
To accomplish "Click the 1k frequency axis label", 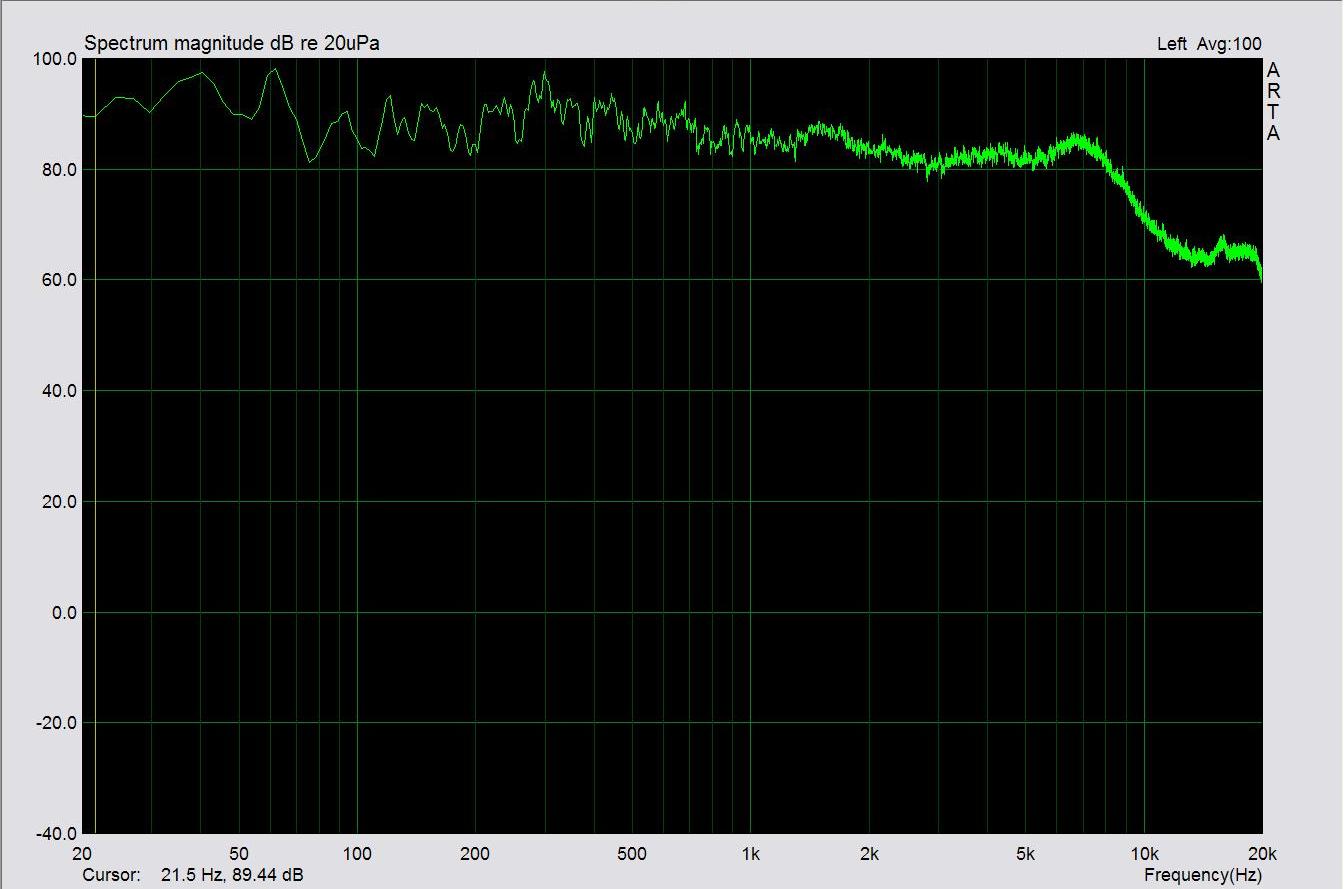I will tap(751, 854).
